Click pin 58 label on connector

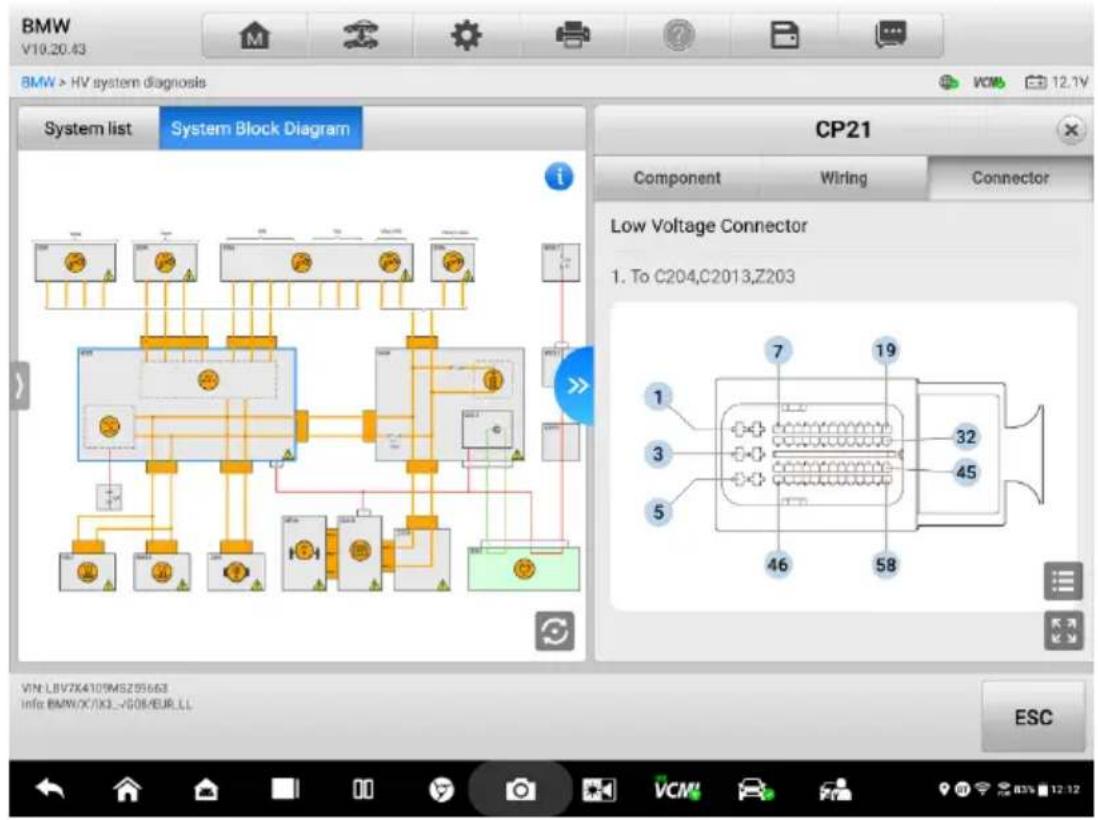tap(886, 564)
